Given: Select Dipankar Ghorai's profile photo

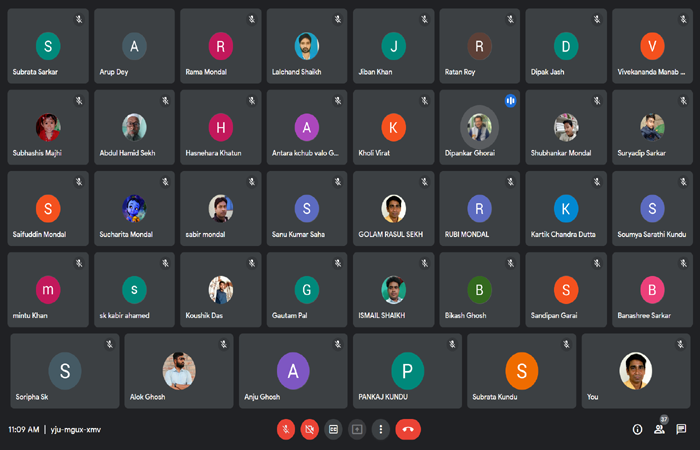Looking at the screenshot, I should pyautogui.click(x=479, y=127).
